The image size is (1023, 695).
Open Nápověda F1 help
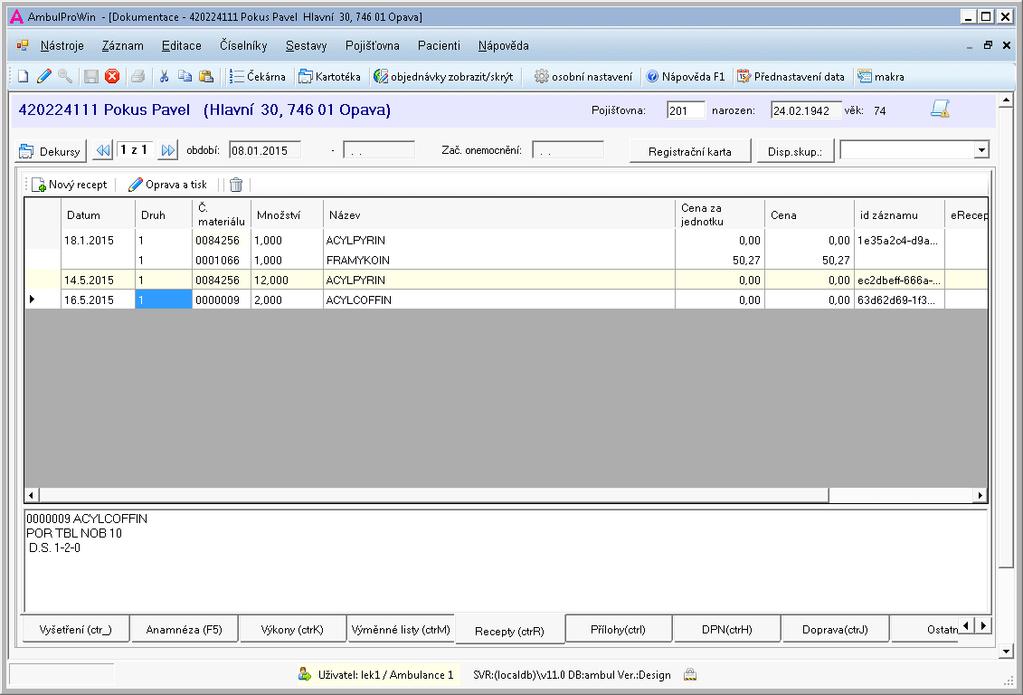tap(685, 76)
